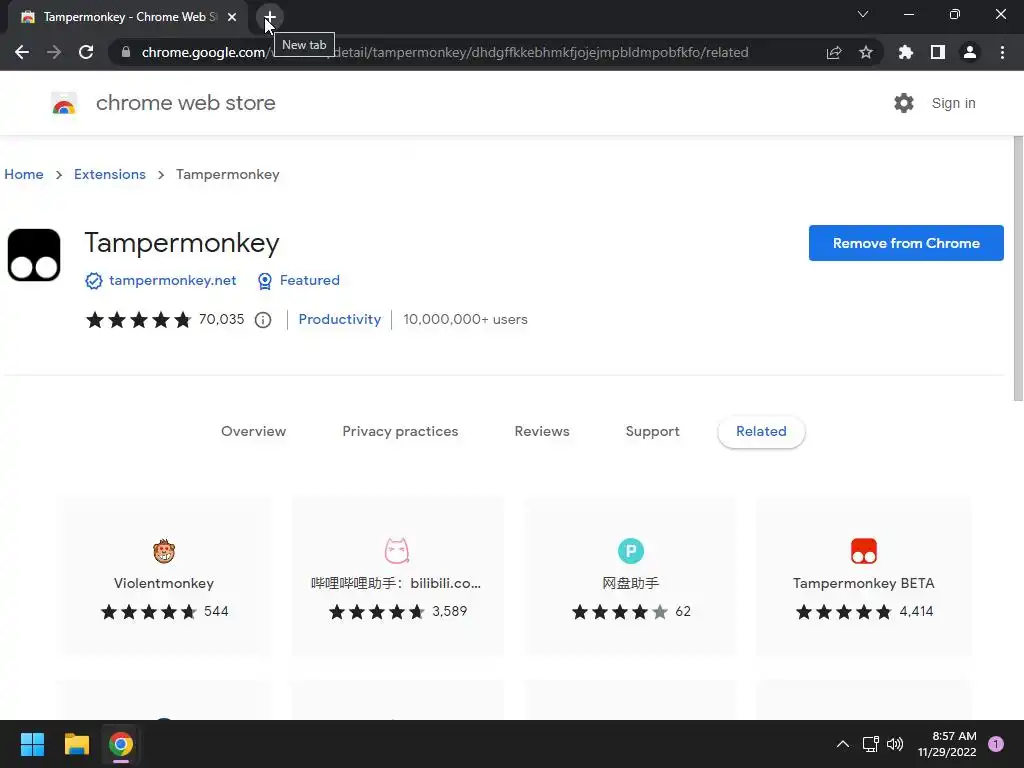The height and width of the screenshot is (768, 1024).
Task: Open the Extensions puzzle-piece menu
Action: (905, 52)
